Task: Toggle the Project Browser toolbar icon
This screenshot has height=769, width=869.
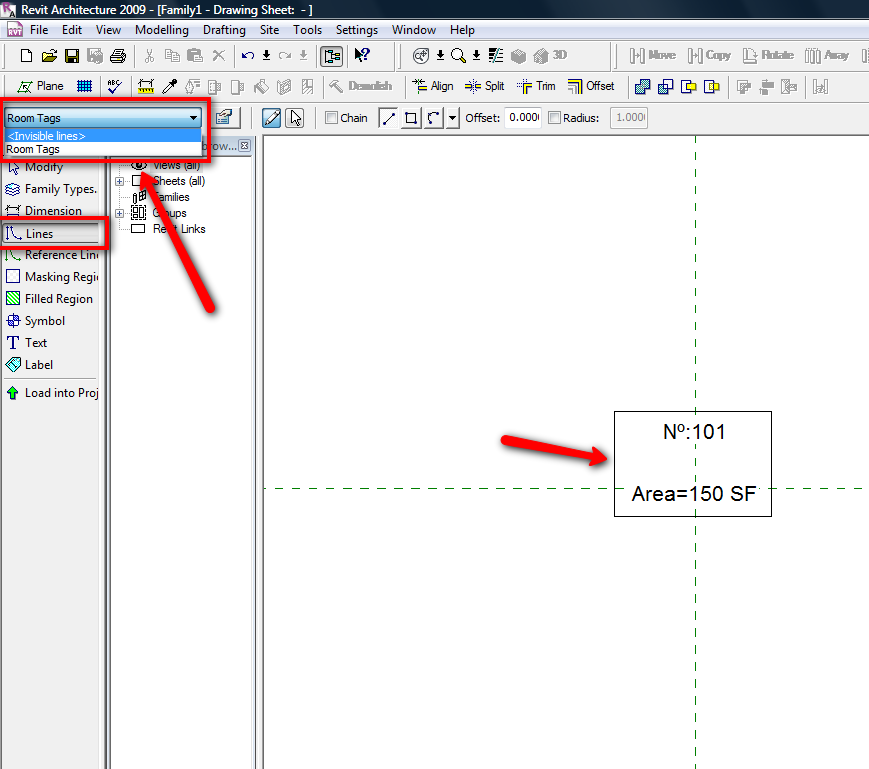Action: 332,55
